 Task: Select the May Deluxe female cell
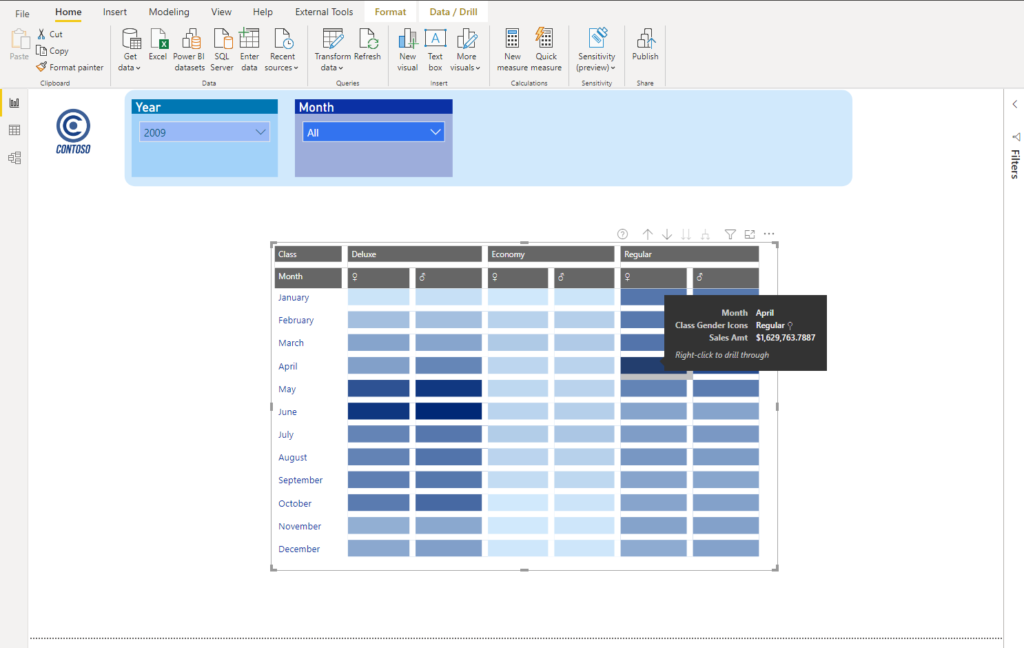coord(378,388)
